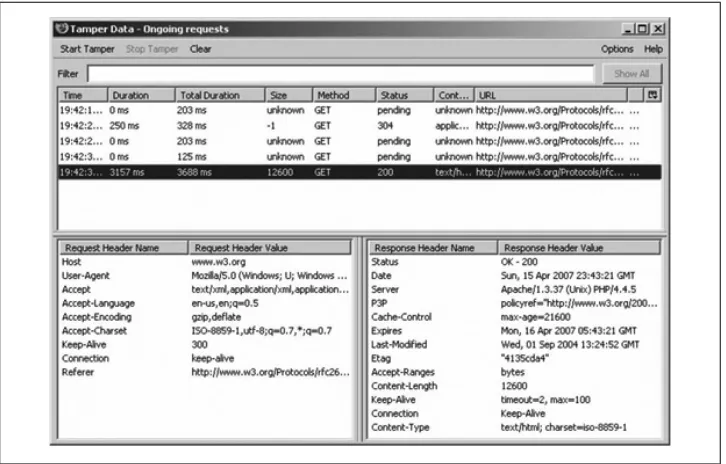
Task: Select the request with status 304
Action: [360, 125]
